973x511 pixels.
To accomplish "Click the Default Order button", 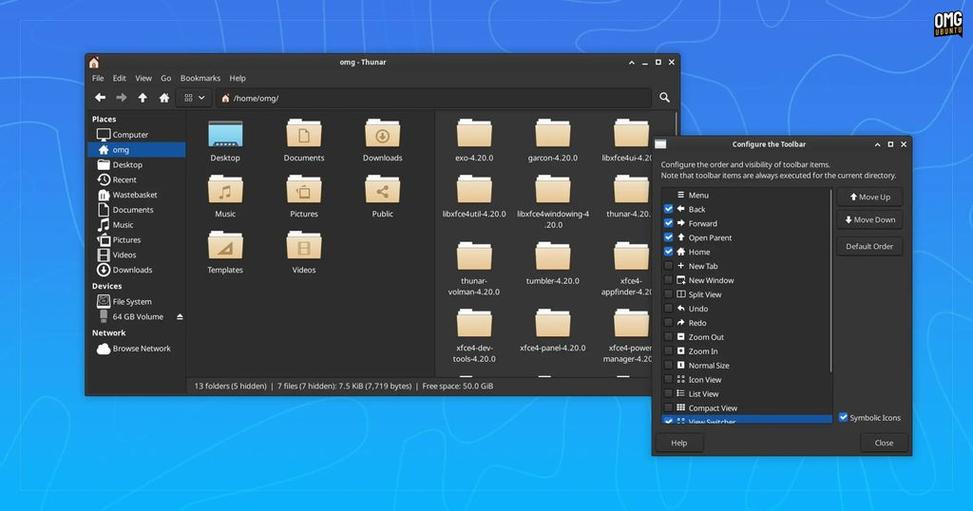I will tap(869, 246).
